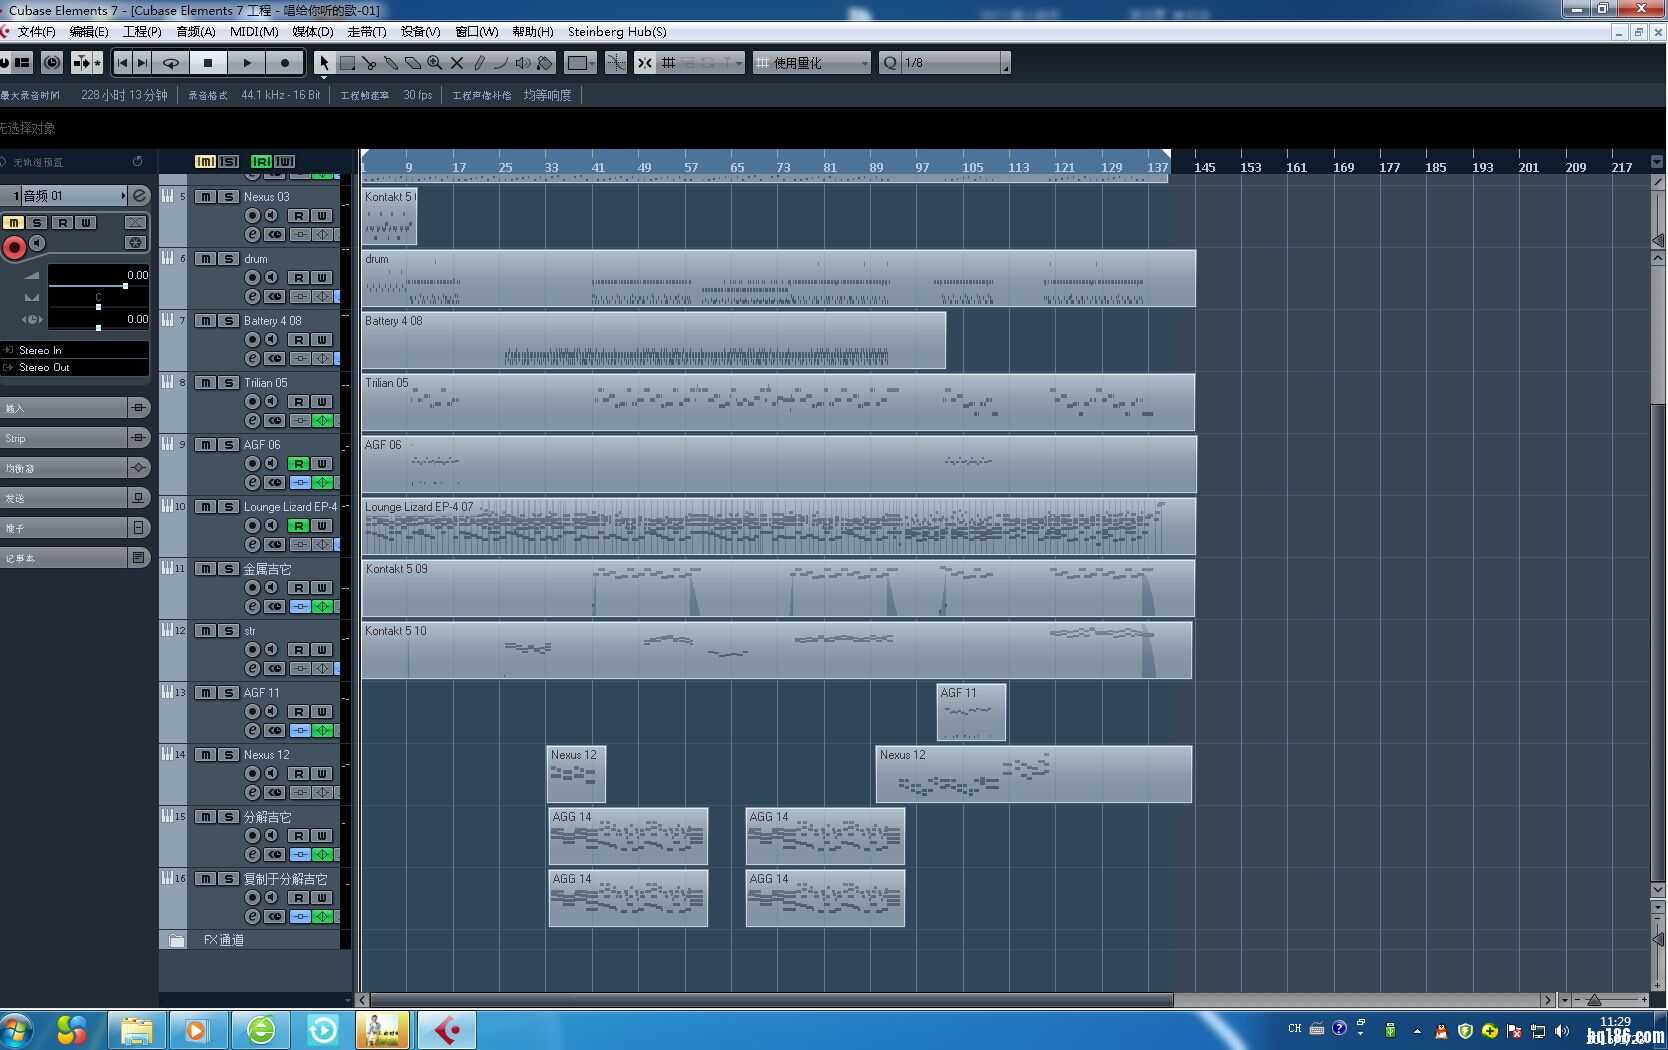Image resolution: width=1668 pixels, height=1050 pixels.
Task: Toggle the Auto-Scroll button
Action: coord(82,63)
